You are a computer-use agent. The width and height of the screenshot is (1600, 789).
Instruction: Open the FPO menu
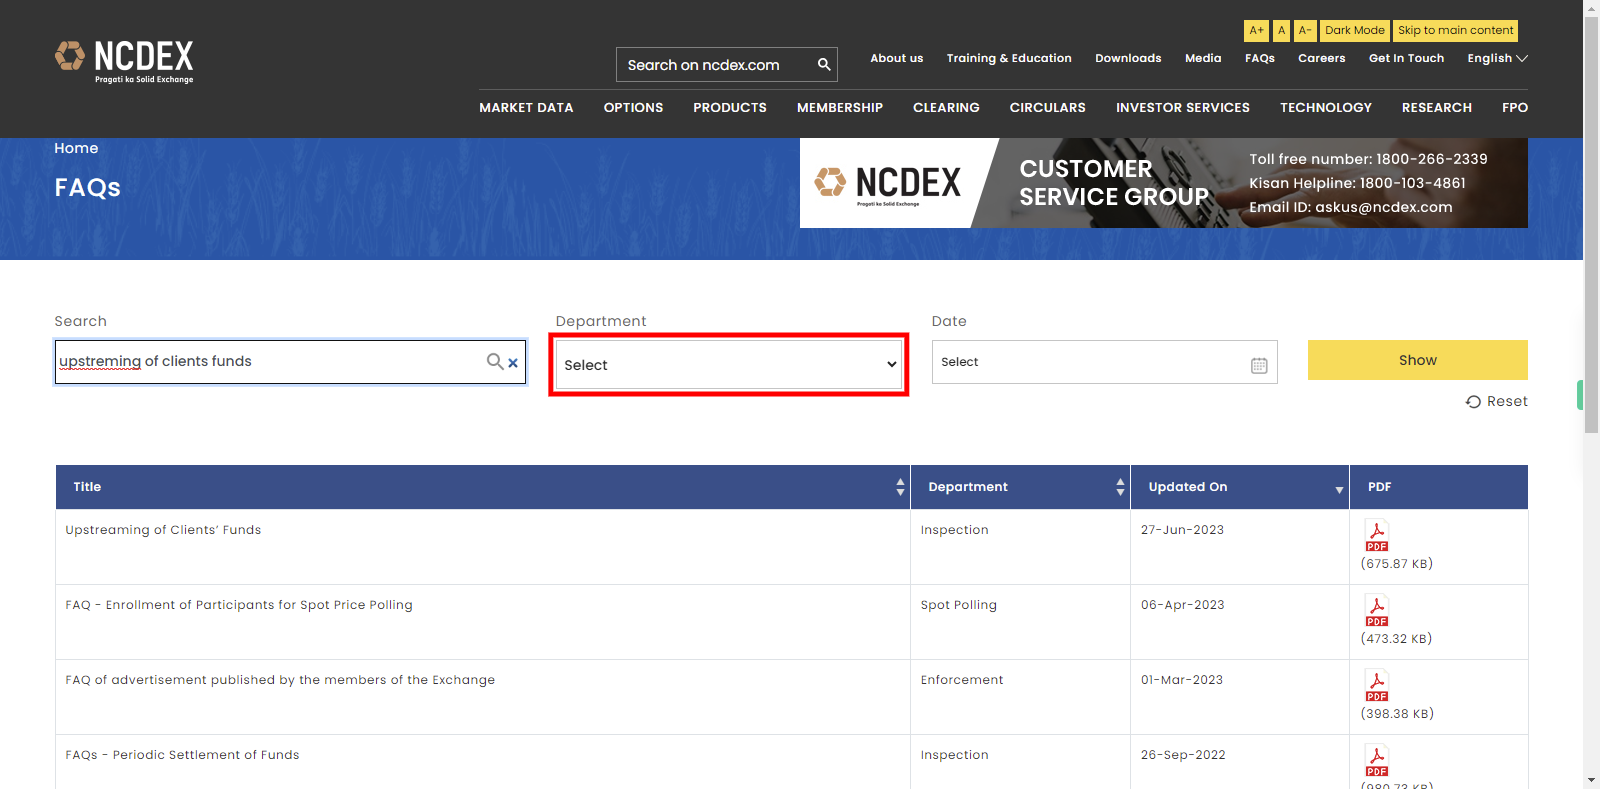1515,107
